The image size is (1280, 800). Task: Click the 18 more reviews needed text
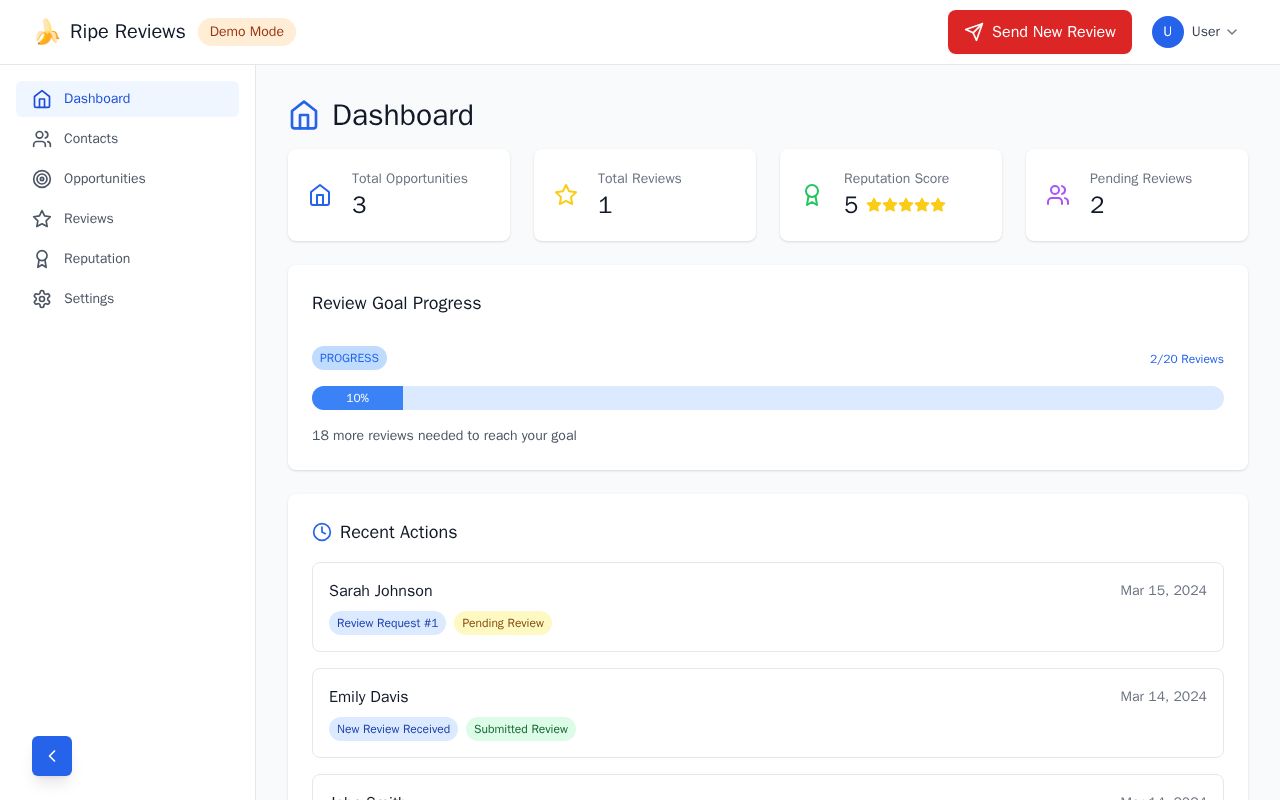(444, 436)
